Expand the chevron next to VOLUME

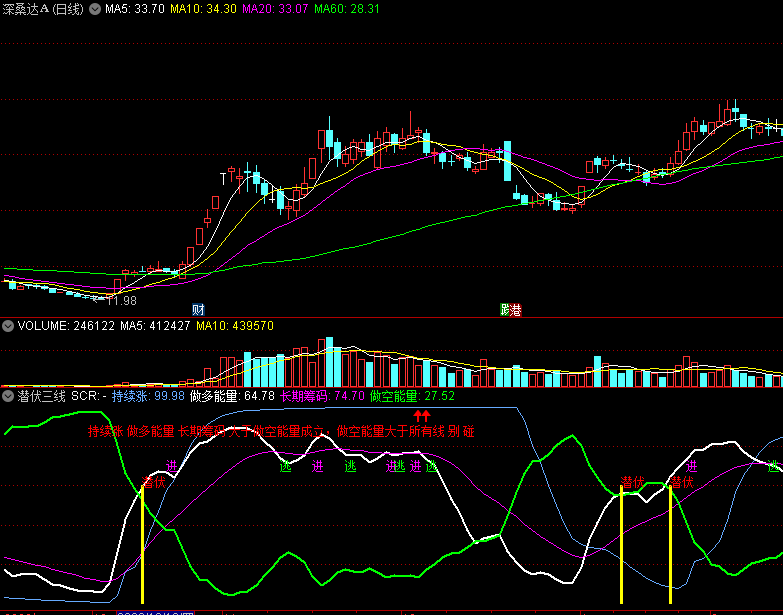pyautogui.click(x=7, y=326)
